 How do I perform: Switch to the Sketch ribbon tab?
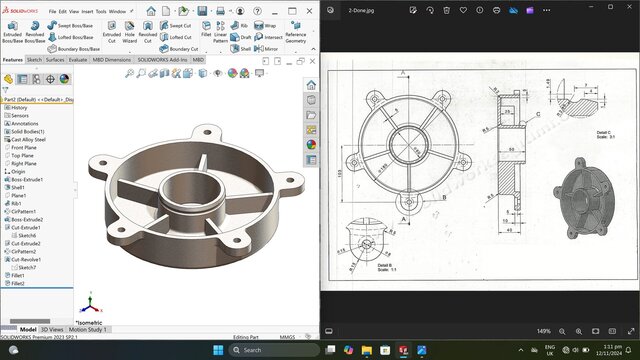tap(34, 60)
